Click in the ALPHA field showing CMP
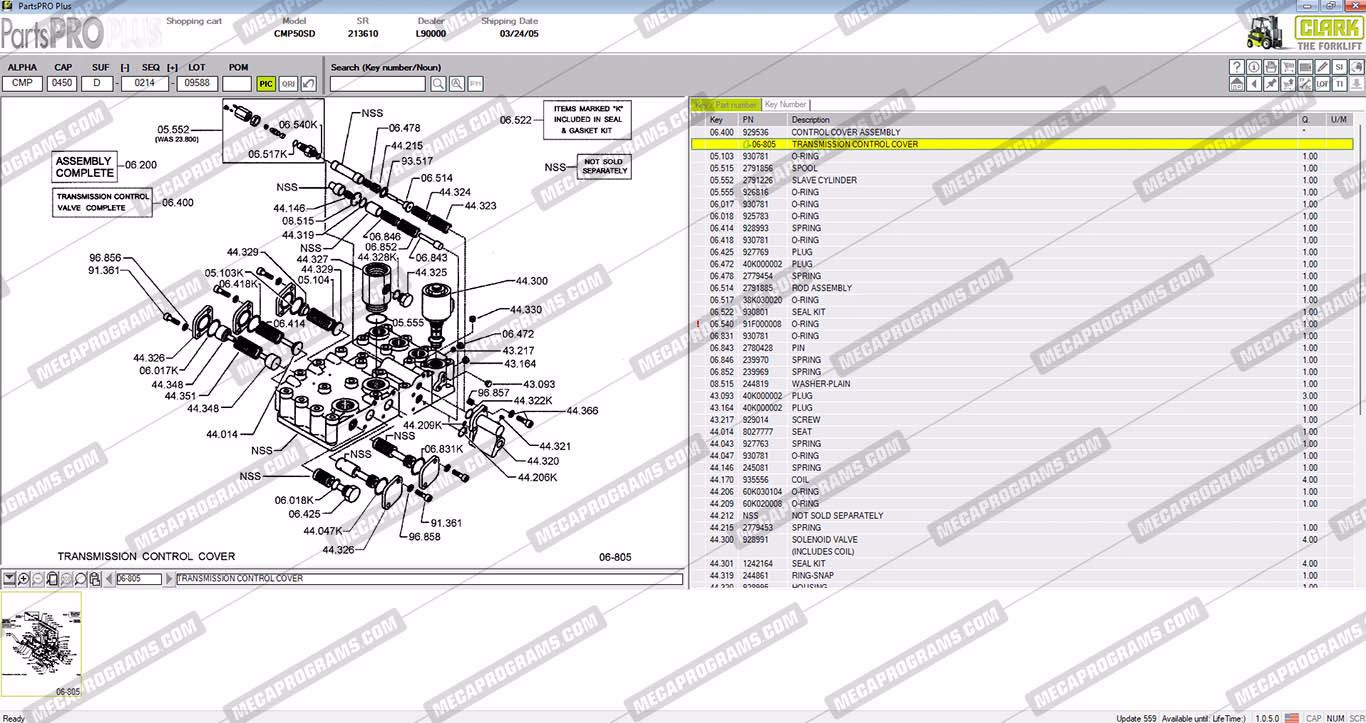The width and height of the screenshot is (1366, 723). tap(22, 84)
